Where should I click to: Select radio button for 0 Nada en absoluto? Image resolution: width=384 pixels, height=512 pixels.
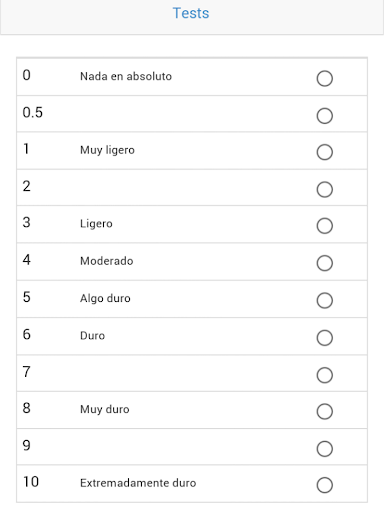pos(325,78)
